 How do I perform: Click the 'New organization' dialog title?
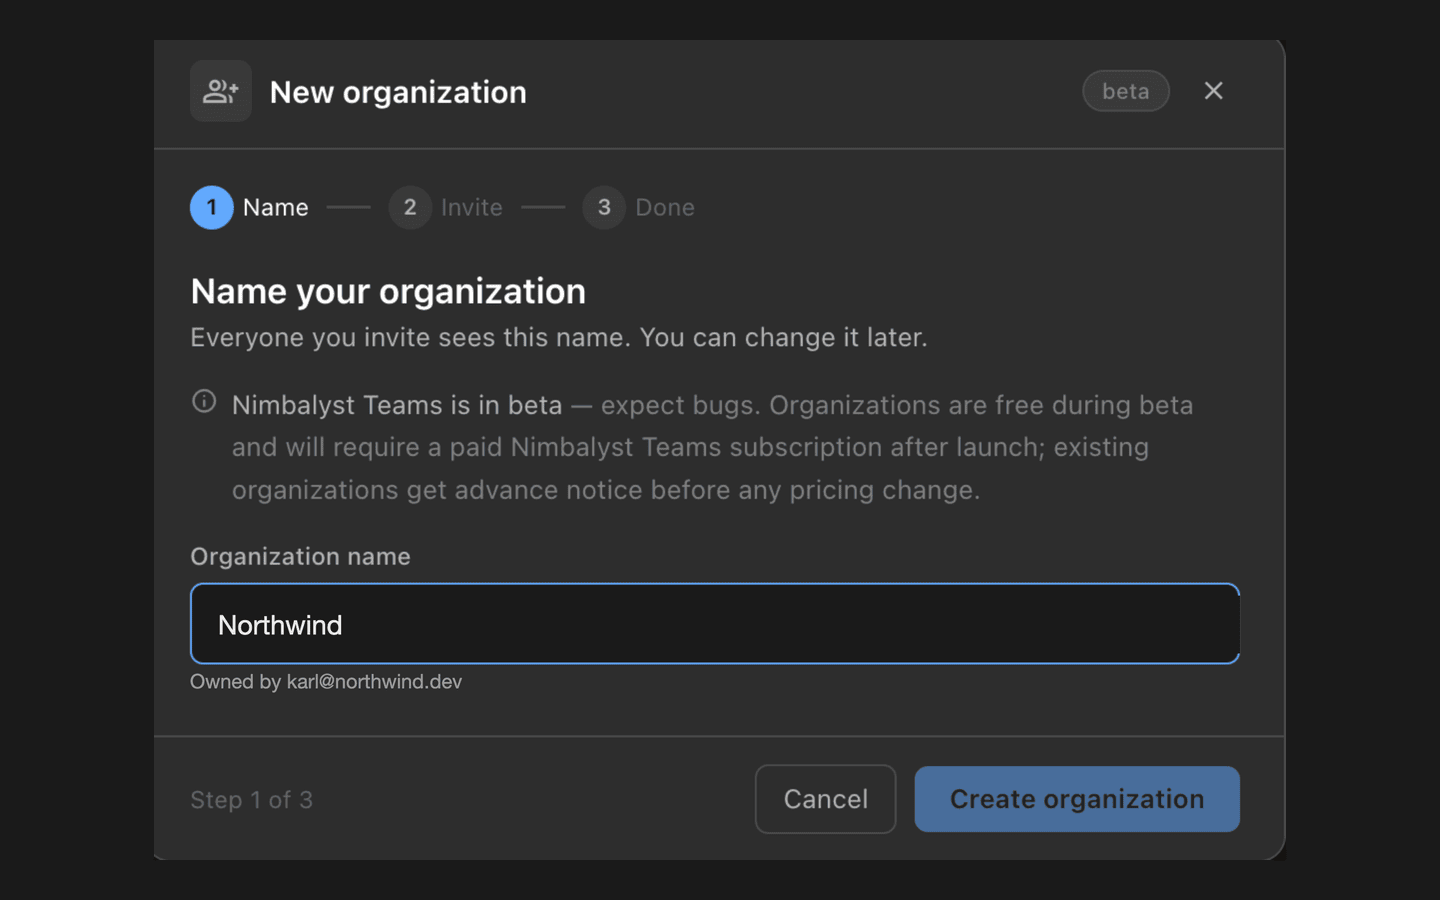[x=398, y=92]
